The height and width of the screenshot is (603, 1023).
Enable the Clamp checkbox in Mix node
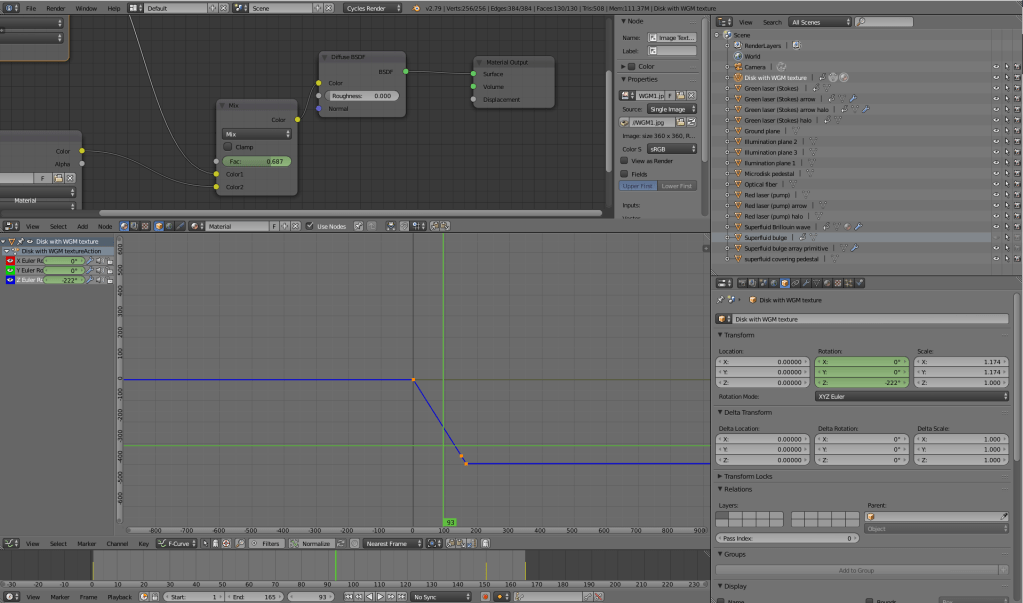point(227,147)
